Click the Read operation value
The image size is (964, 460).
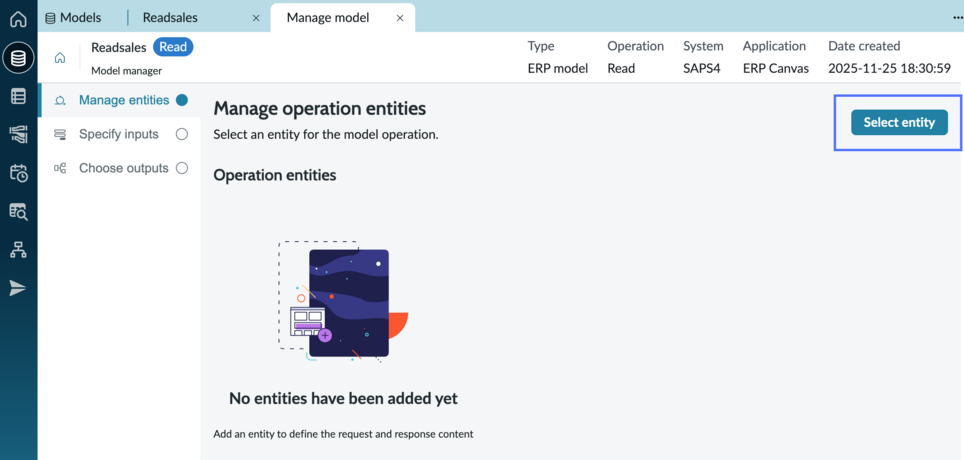pyautogui.click(x=621, y=68)
